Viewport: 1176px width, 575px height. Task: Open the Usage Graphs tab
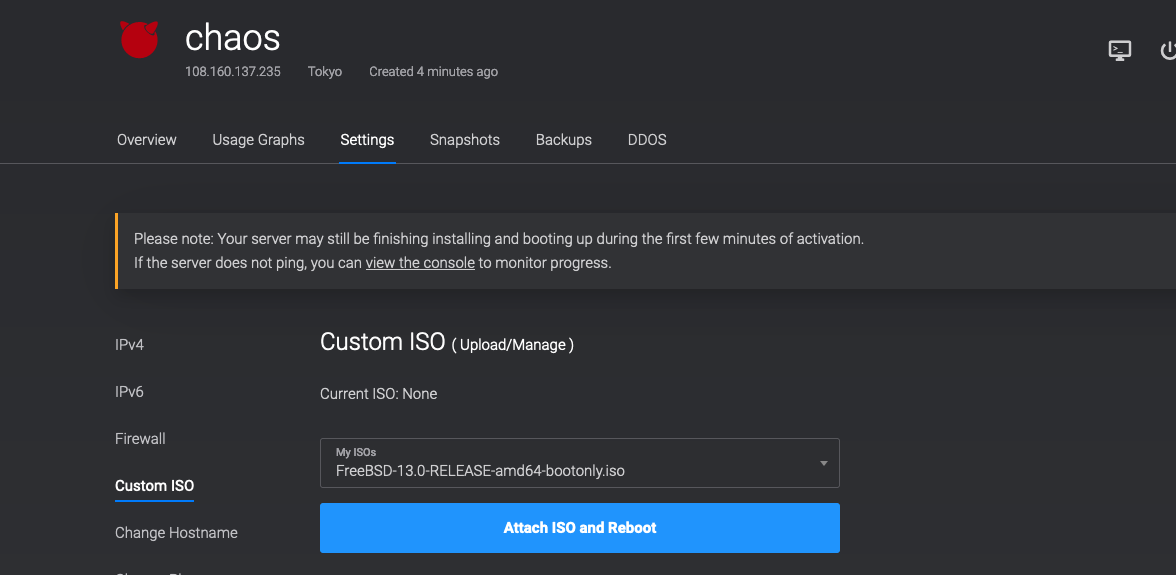coord(258,140)
